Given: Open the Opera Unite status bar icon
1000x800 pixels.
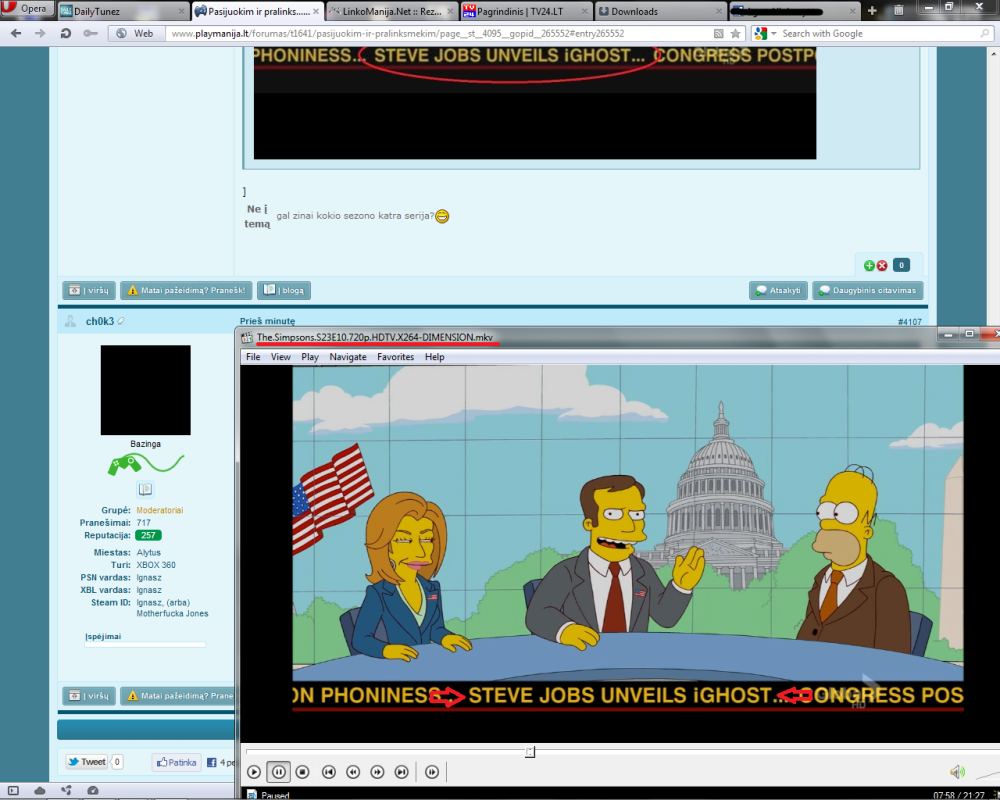Looking at the screenshot, I should click(66, 791).
